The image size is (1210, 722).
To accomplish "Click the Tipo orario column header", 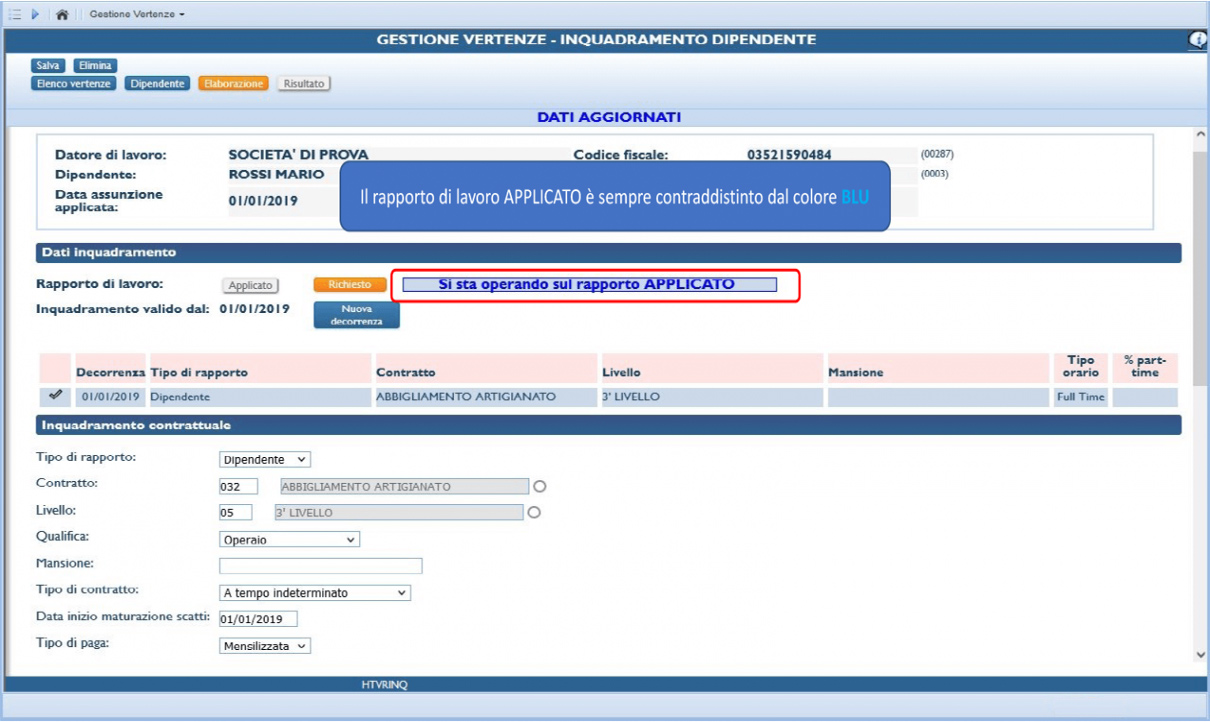I will (x=1080, y=366).
